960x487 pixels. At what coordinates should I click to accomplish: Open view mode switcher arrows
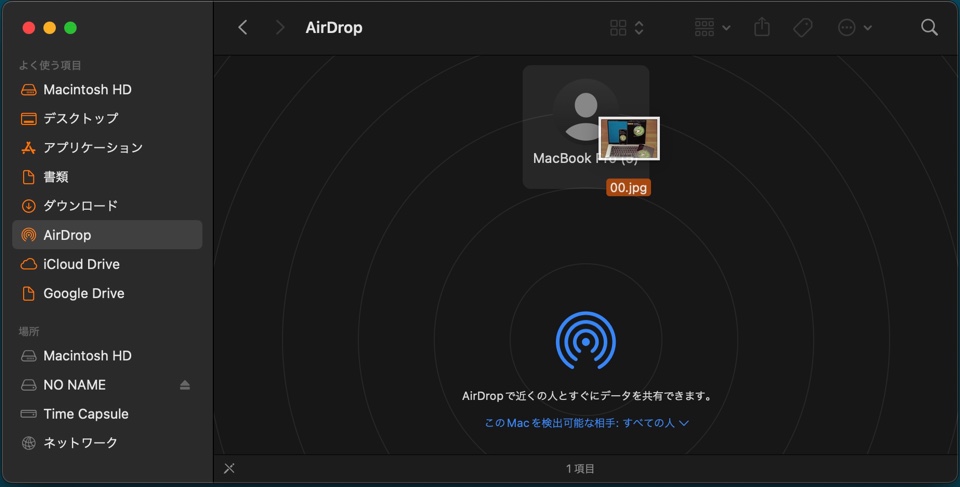tap(639, 28)
